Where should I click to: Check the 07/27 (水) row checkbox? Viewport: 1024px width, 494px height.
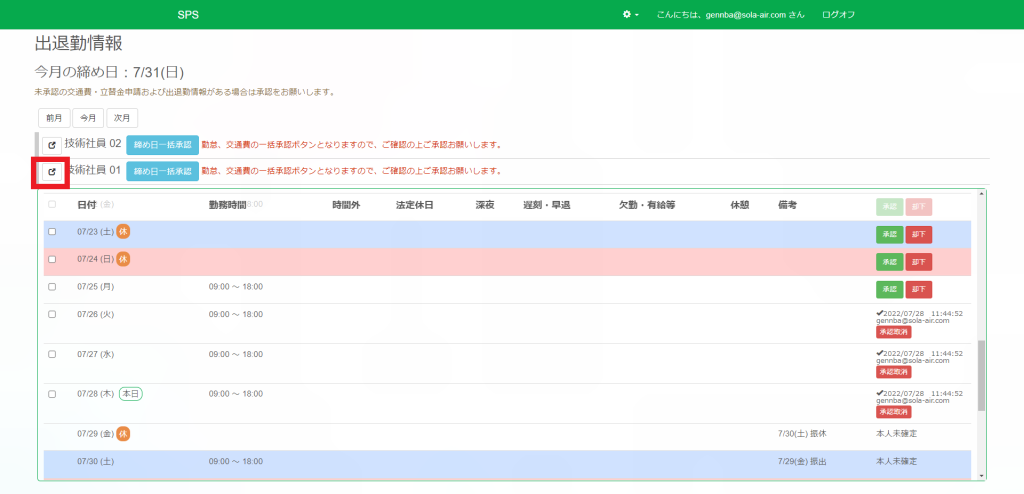(x=52, y=352)
